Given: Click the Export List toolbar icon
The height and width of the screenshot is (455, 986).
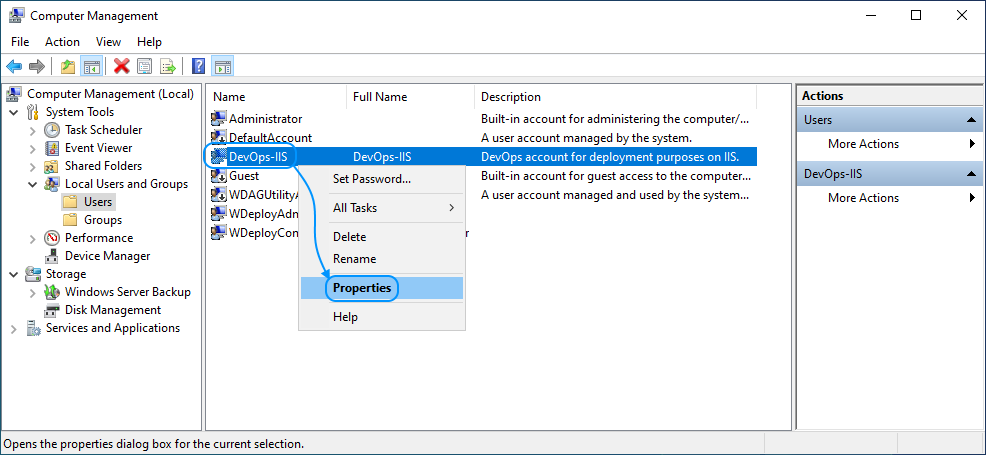Looking at the screenshot, I should click(x=168, y=65).
